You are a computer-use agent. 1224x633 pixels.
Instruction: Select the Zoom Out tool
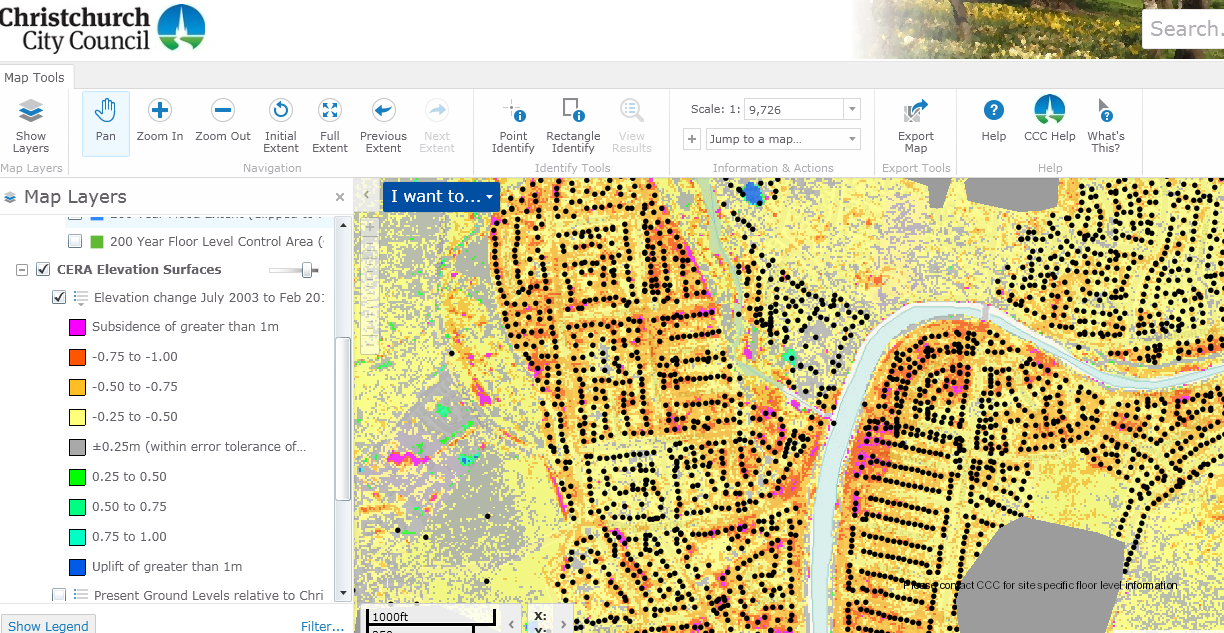(223, 121)
